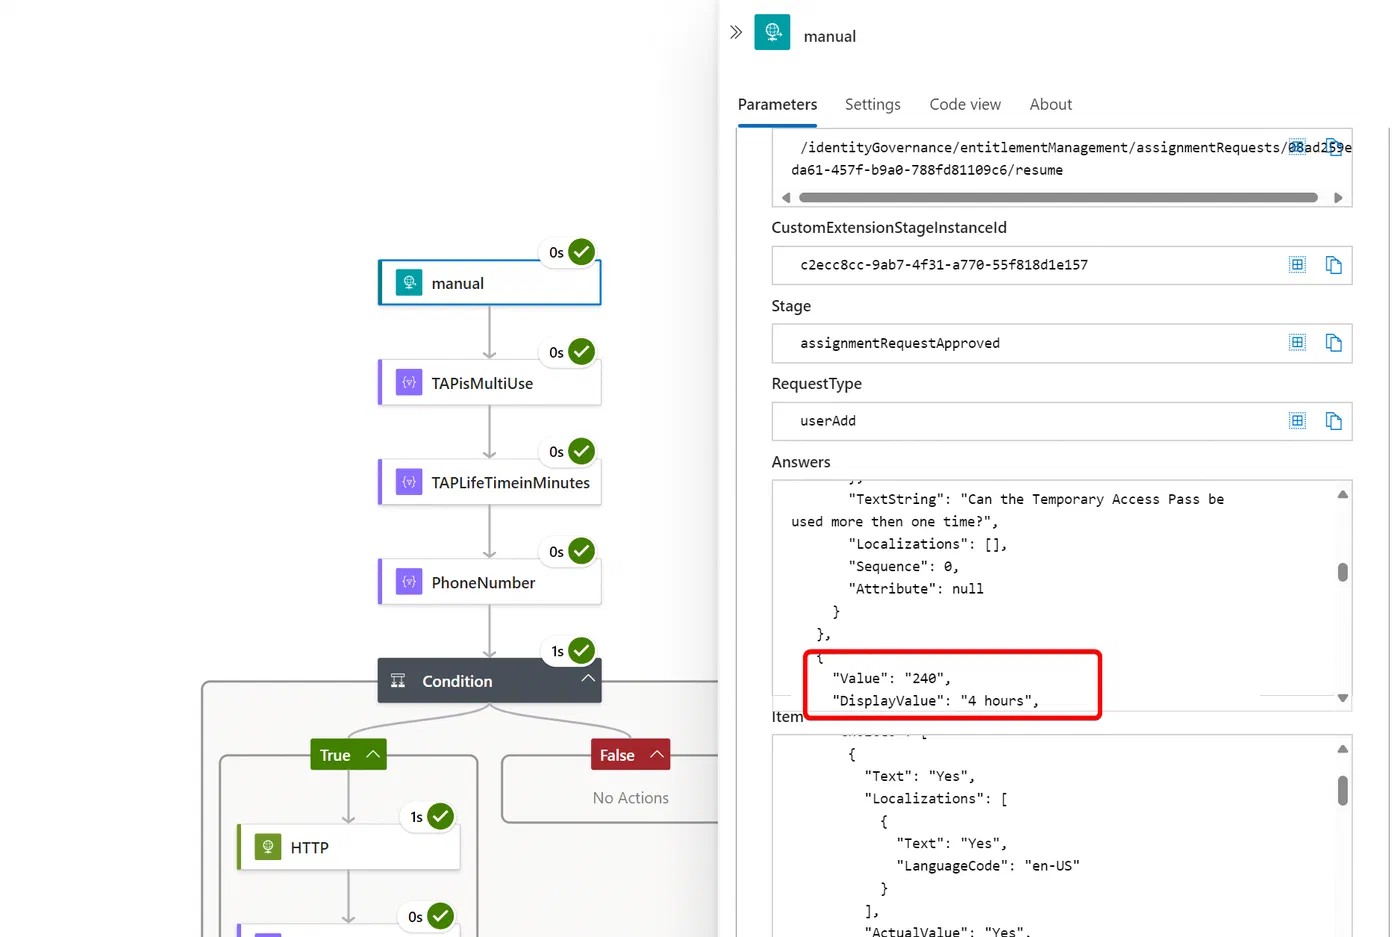The height and width of the screenshot is (937, 1400).
Task: Click success checkmark on PhoneNumber node
Action: [581, 551]
